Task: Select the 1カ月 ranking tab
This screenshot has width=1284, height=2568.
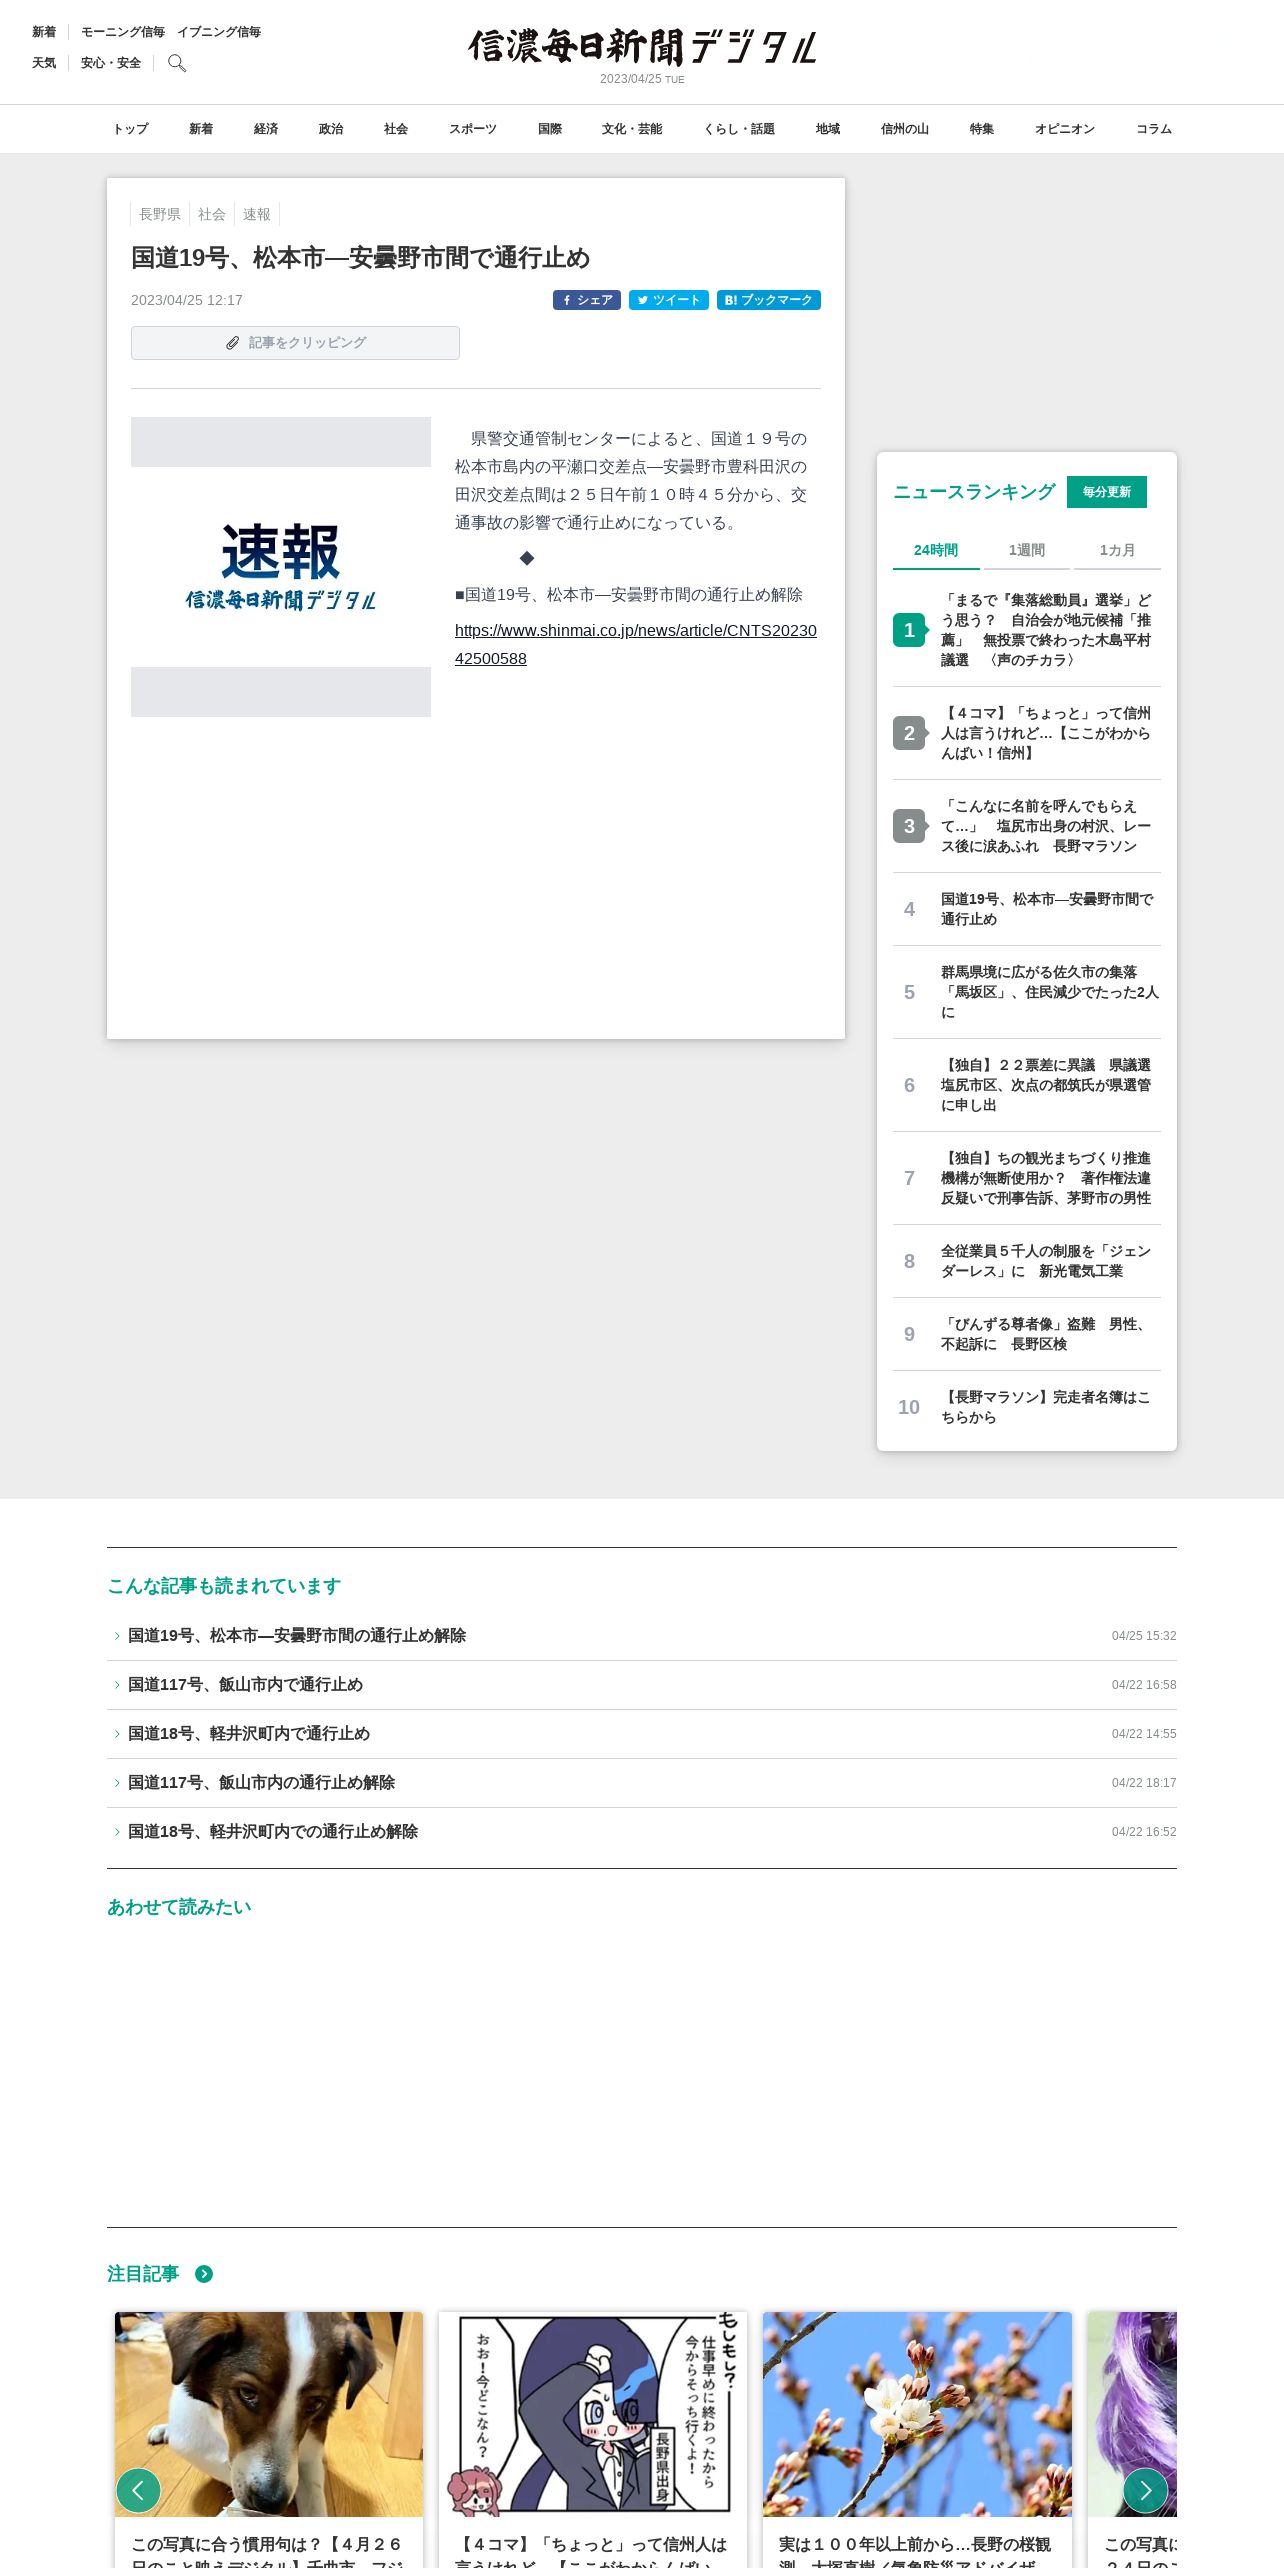Action: pos(1117,550)
